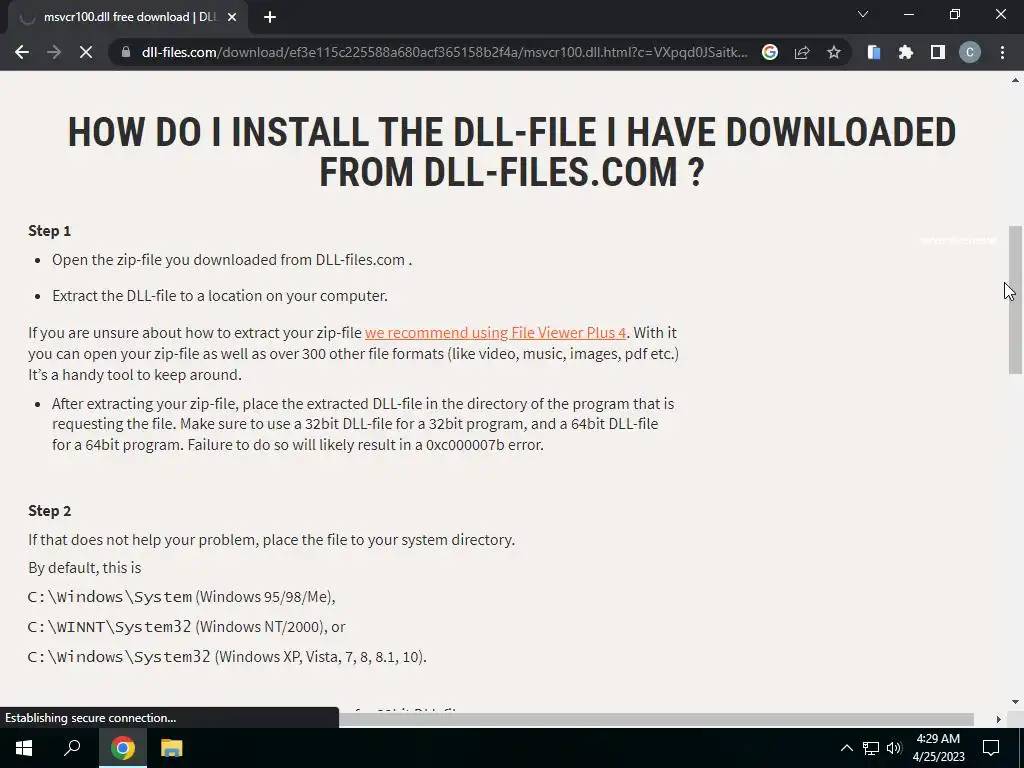Click the dll-files.com address bar
This screenshot has height=768, width=1024.
click(444, 52)
